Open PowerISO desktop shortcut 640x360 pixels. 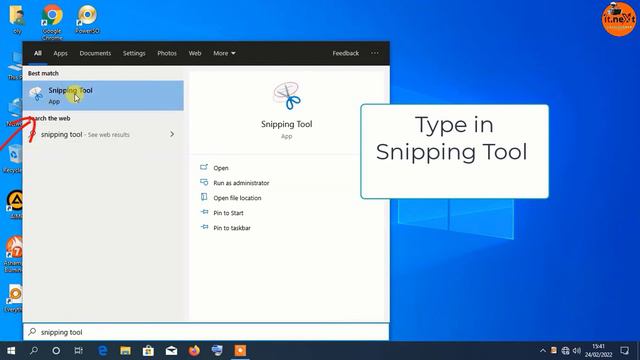coord(87,19)
